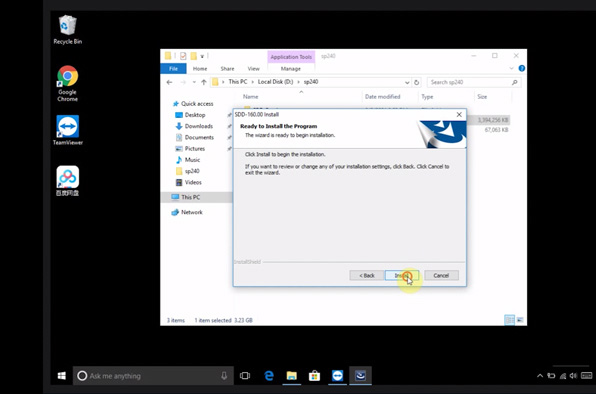
Task: Open the Recycle Bin desktop icon
Action: [68, 30]
